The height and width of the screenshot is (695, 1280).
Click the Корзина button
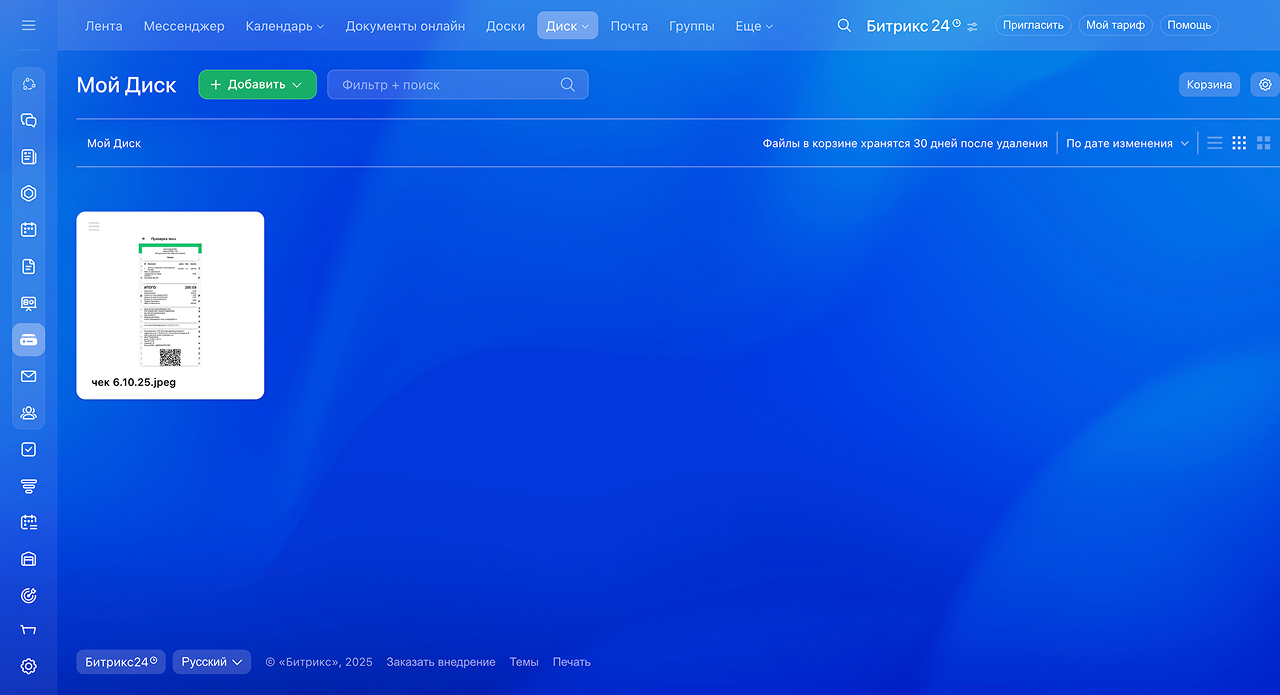1209,85
